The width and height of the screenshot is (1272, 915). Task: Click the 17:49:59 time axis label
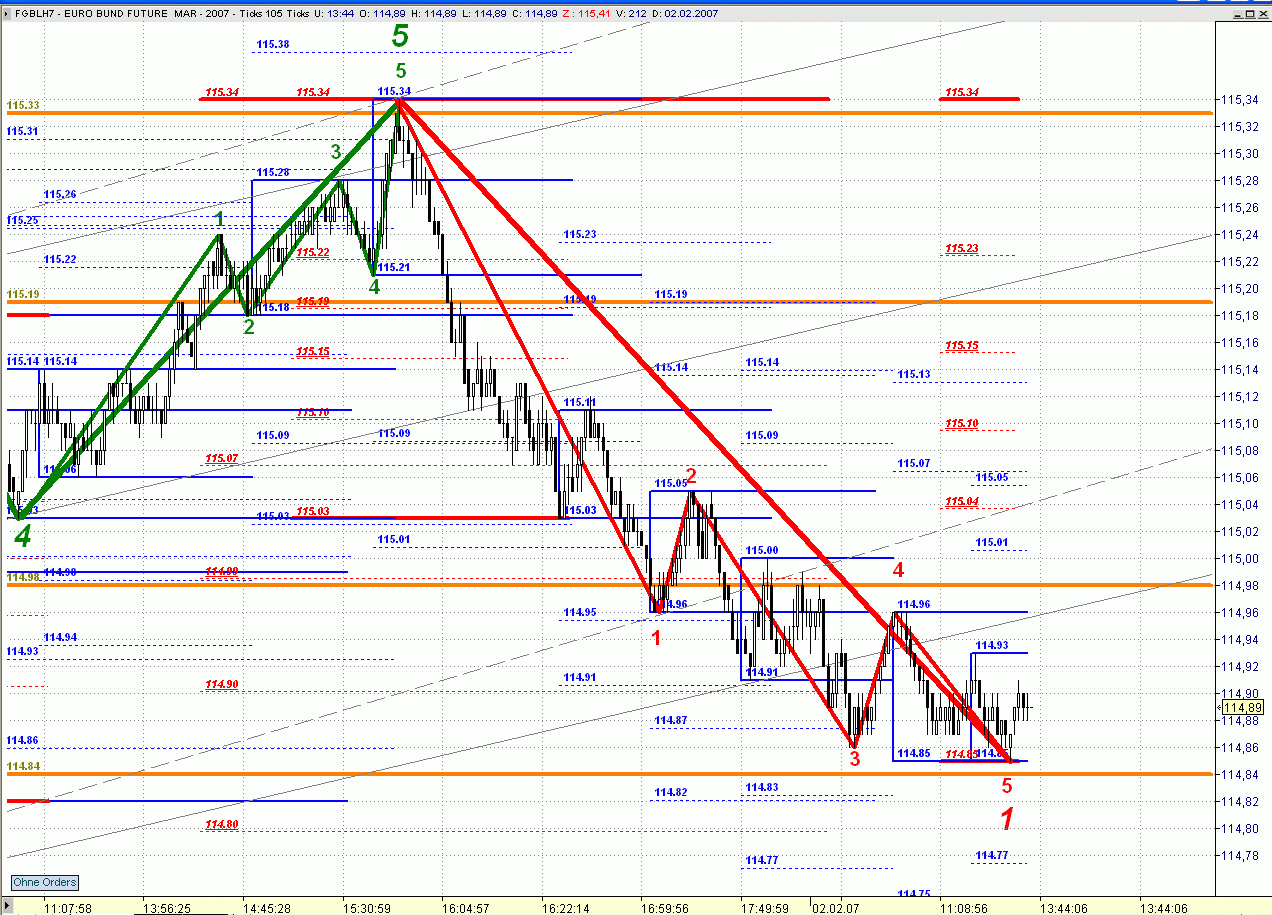[766, 908]
